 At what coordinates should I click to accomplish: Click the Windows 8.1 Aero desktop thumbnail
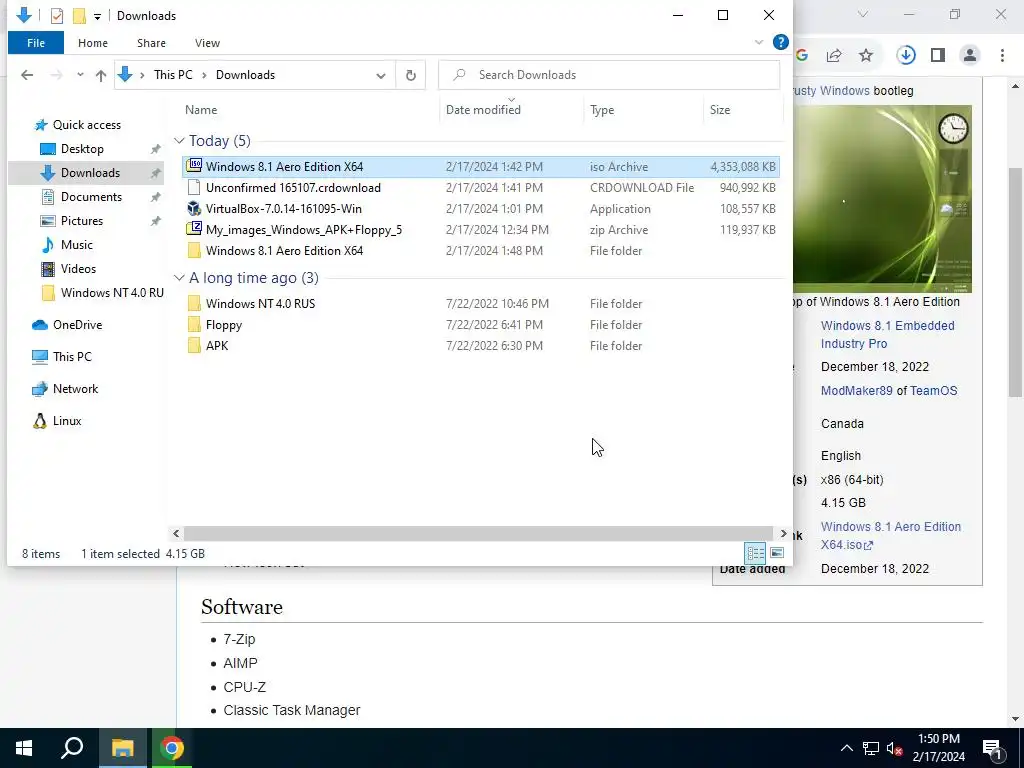(x=882, y=199)
